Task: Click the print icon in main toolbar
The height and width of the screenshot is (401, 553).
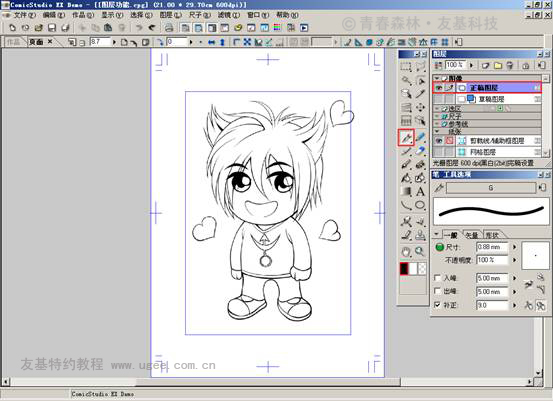Action: coord(169,28)
